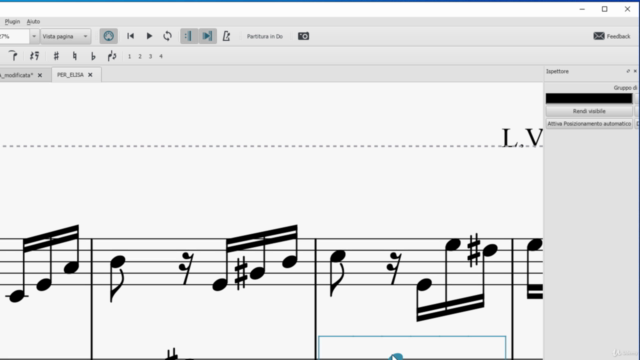Minimize the MuseScore window
The width and height of the screenshot is (640, 360).
pyautogui.click(x=582, y=9)
